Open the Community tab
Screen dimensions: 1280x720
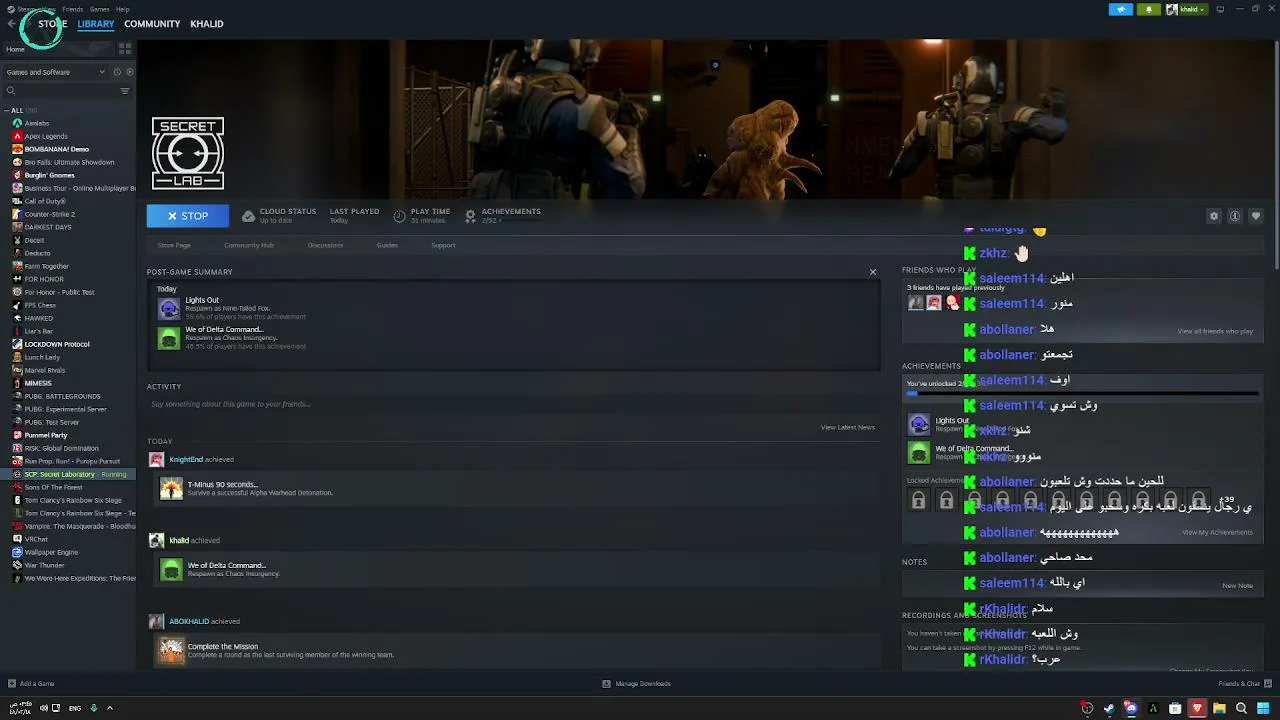coord(152,24)
